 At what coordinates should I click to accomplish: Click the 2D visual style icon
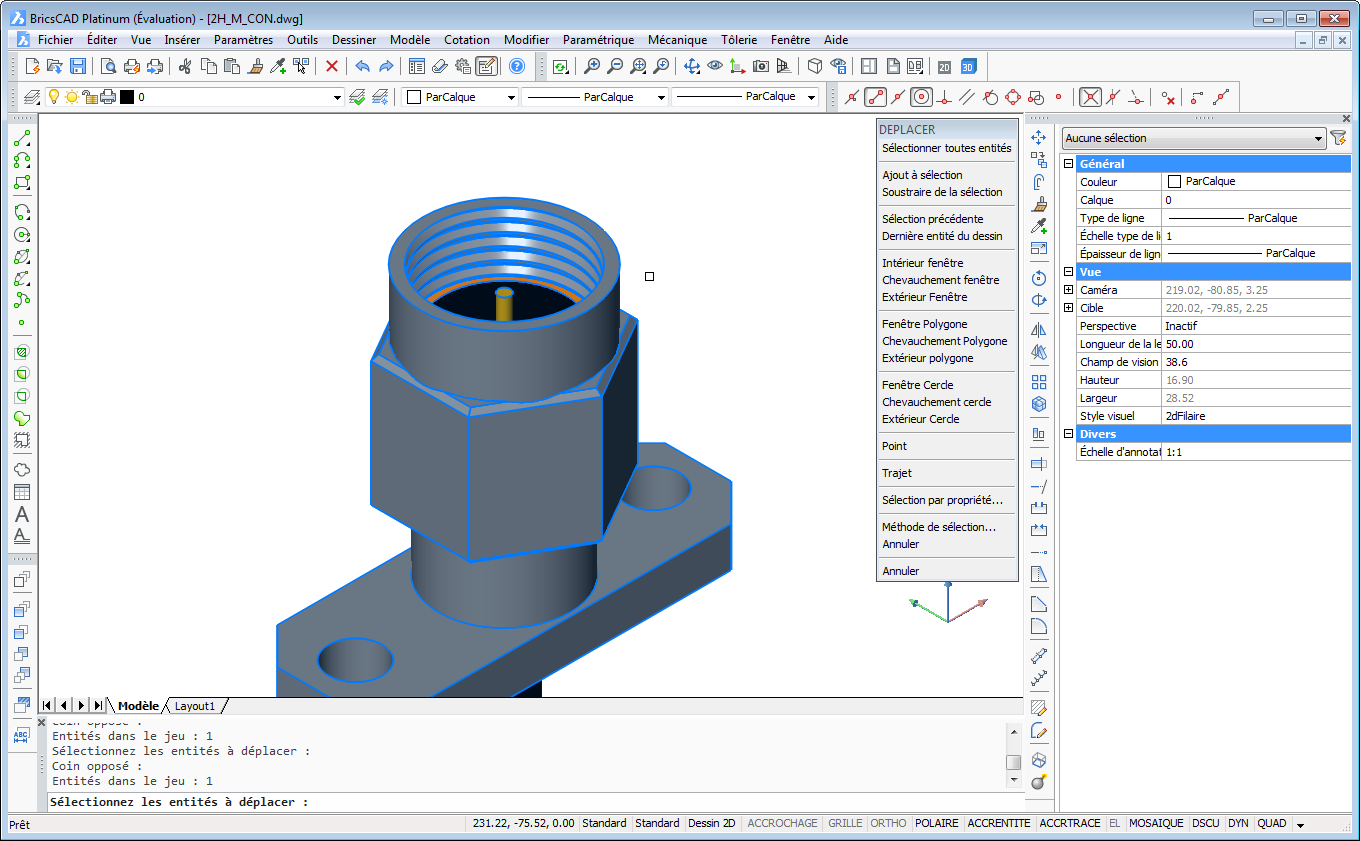pos(944,66)
